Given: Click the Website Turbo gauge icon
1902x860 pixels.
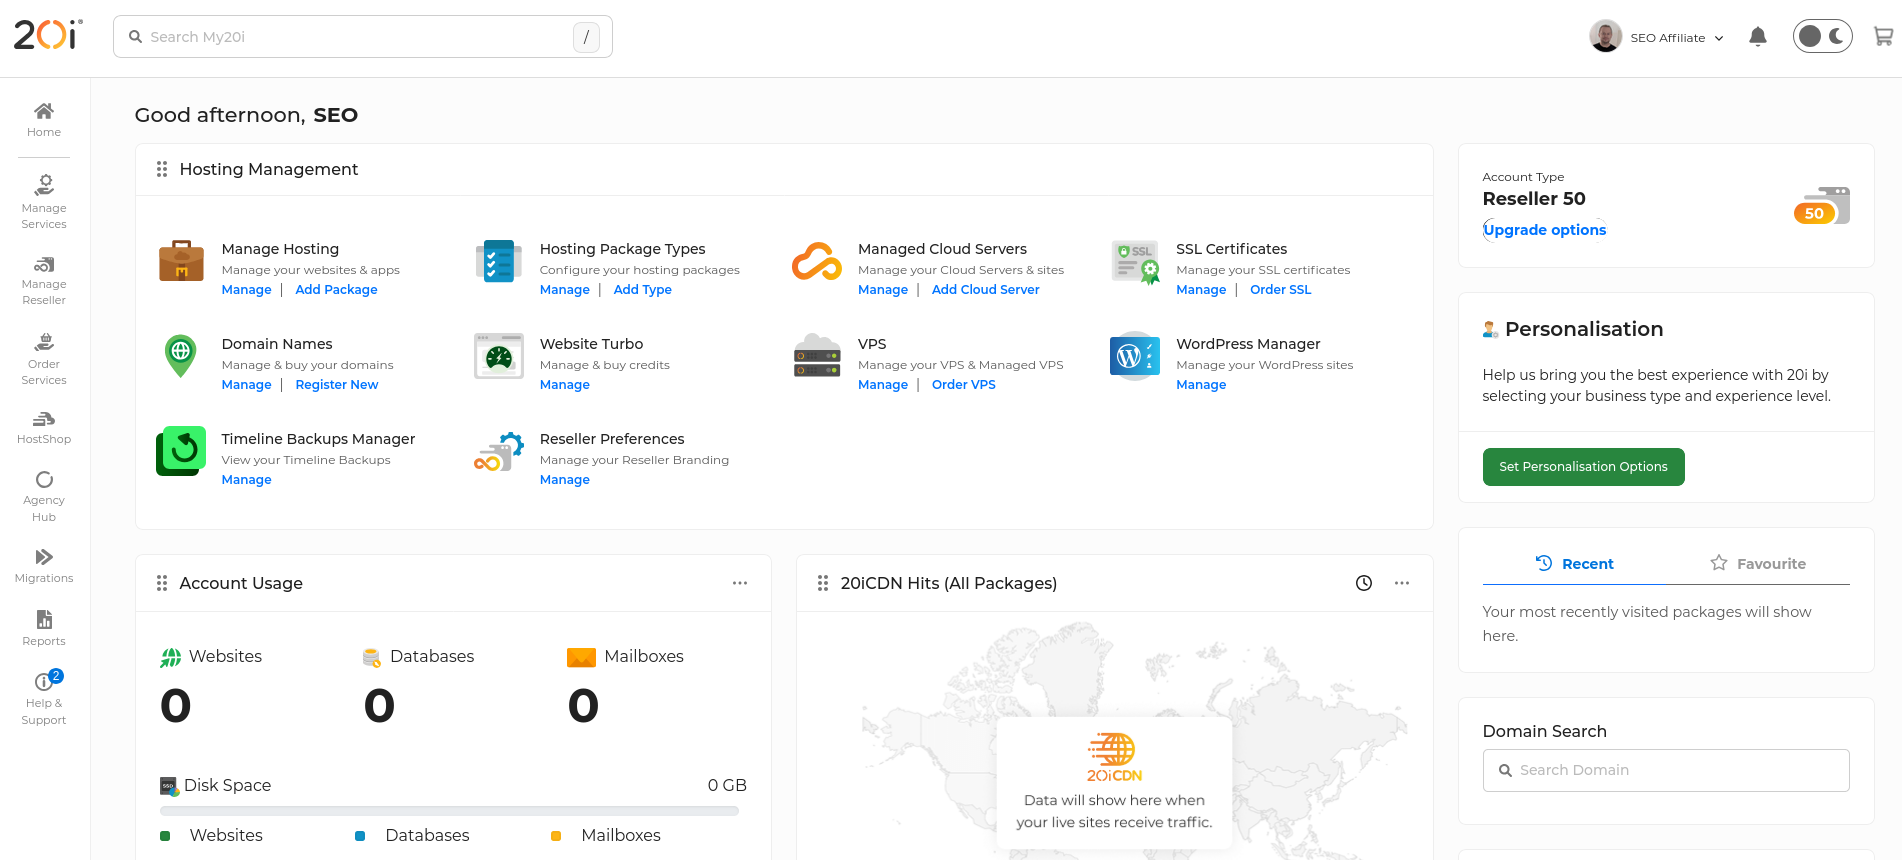Looking at the screenshot, I should 499,356.
